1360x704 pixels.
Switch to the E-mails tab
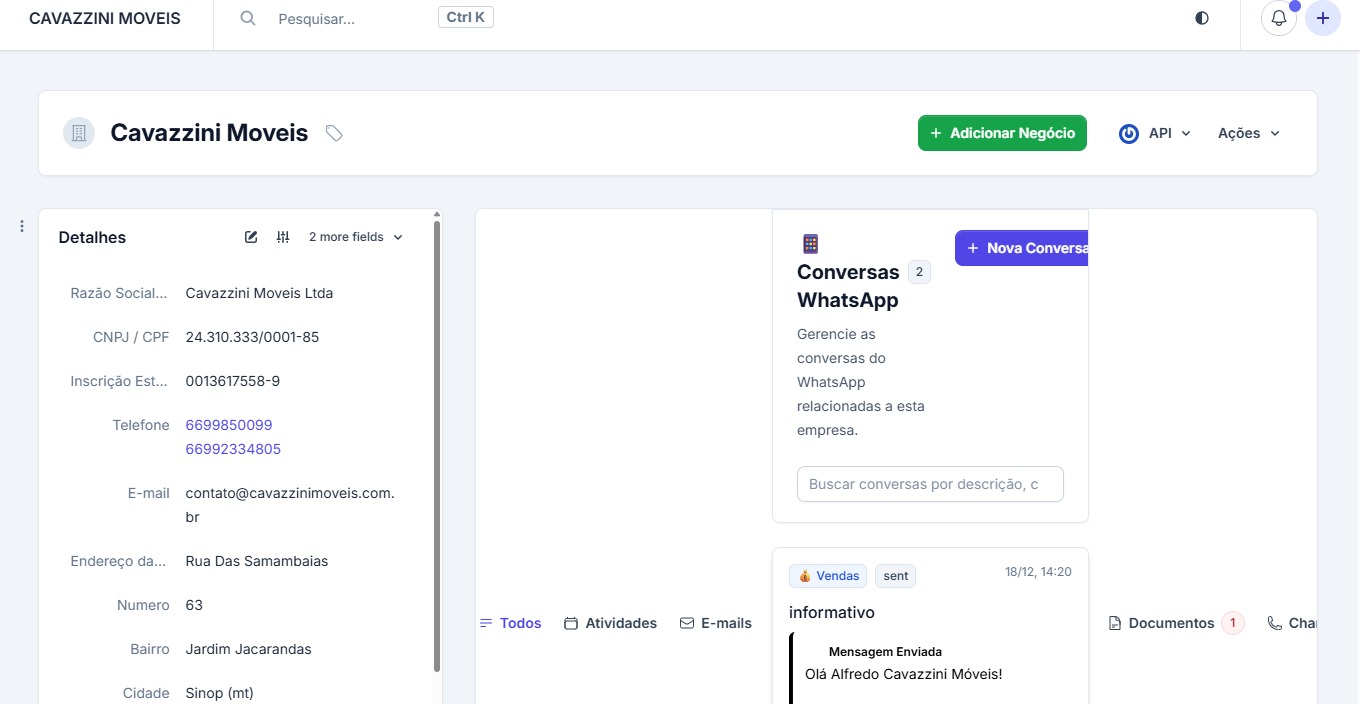pos(716,623)
